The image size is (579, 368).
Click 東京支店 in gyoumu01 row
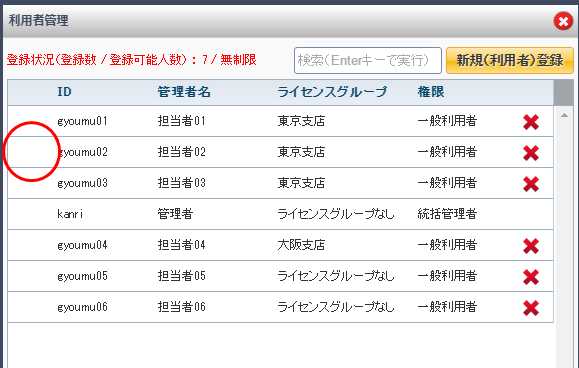click(301, 121)
